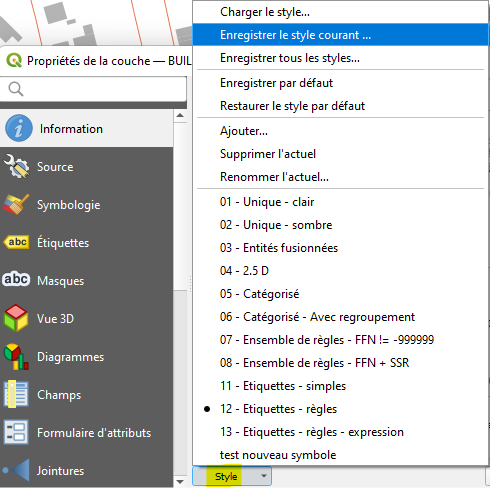Select style 05 - Catégorisé
Screen dimensions: 490x488
(340, 294)
